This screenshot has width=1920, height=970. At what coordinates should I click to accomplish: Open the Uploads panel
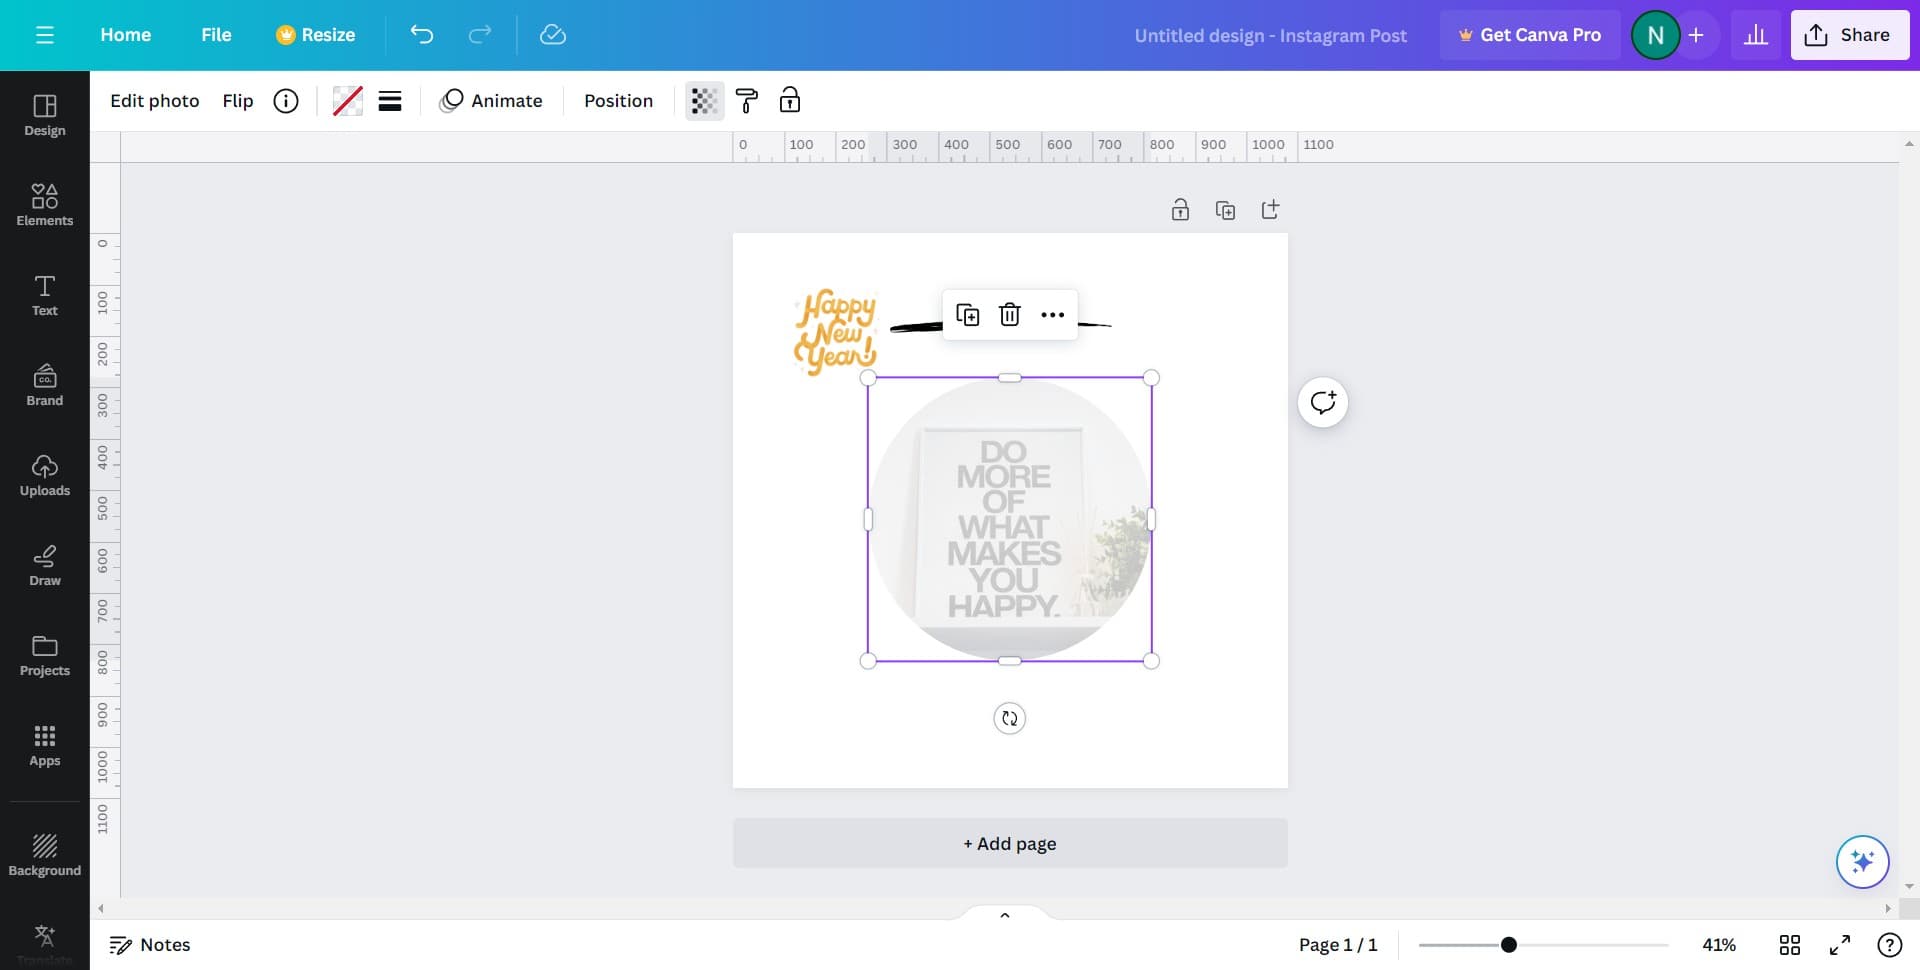(44, 475)
